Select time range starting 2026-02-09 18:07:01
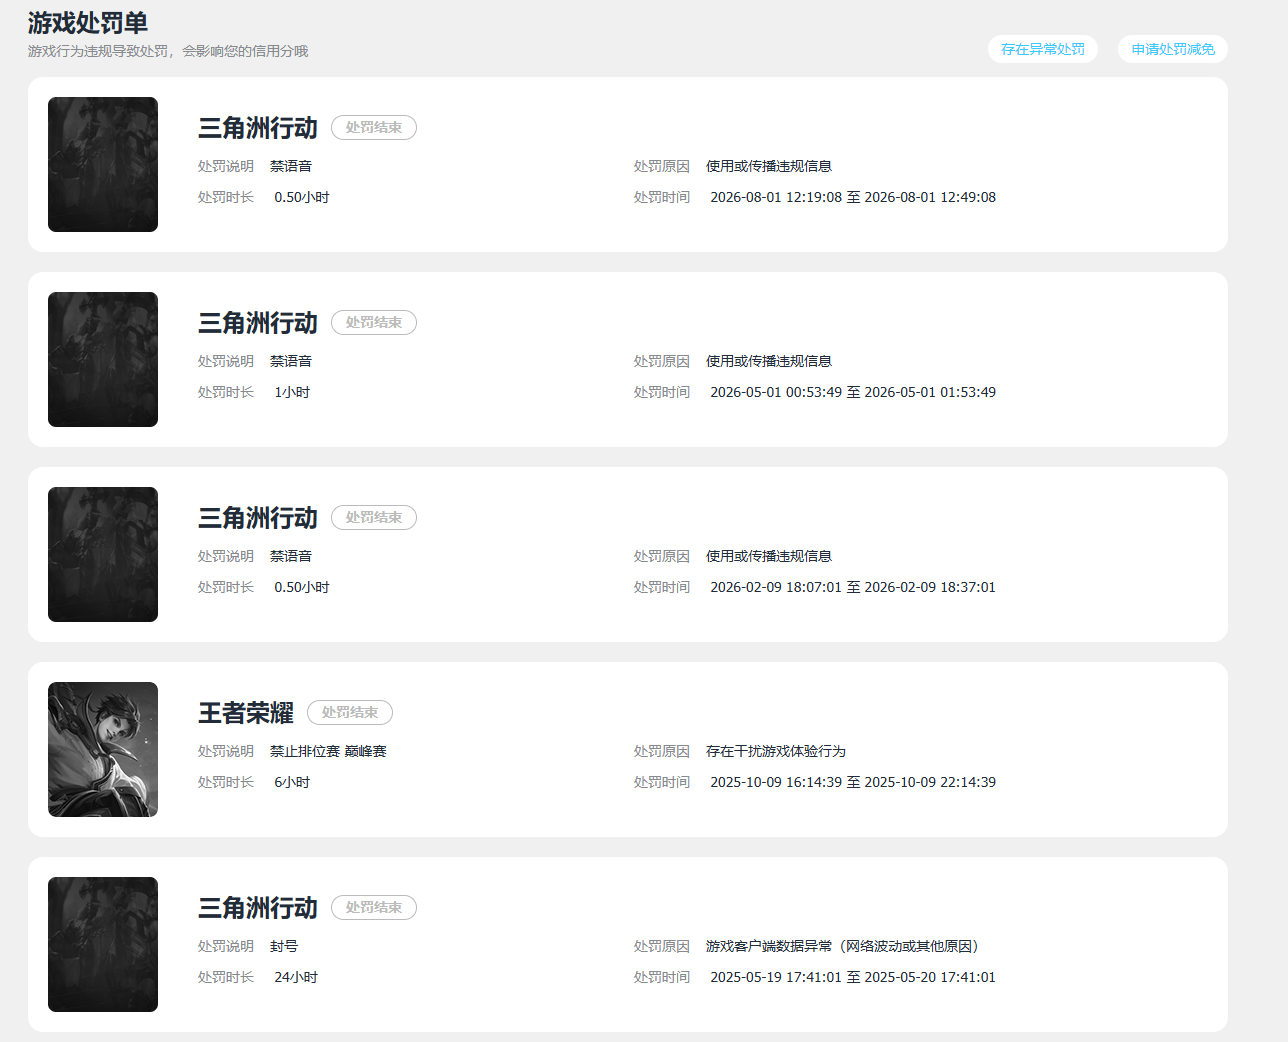Screen dimensions: 1288x1042 tap(853, 588)
